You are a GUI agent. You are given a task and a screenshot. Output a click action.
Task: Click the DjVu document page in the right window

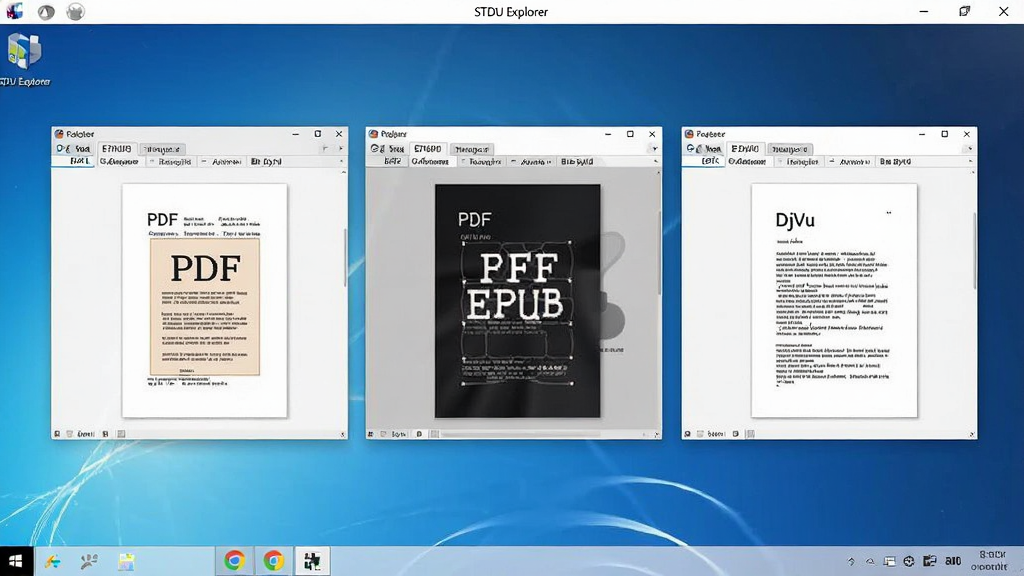pos(834,300)
